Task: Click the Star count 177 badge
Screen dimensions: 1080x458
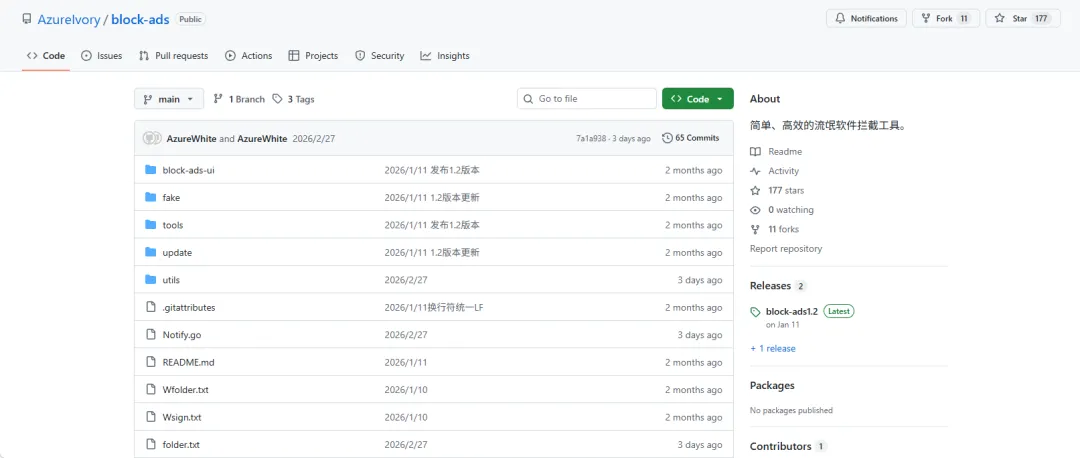Action: pos(1041,19)
